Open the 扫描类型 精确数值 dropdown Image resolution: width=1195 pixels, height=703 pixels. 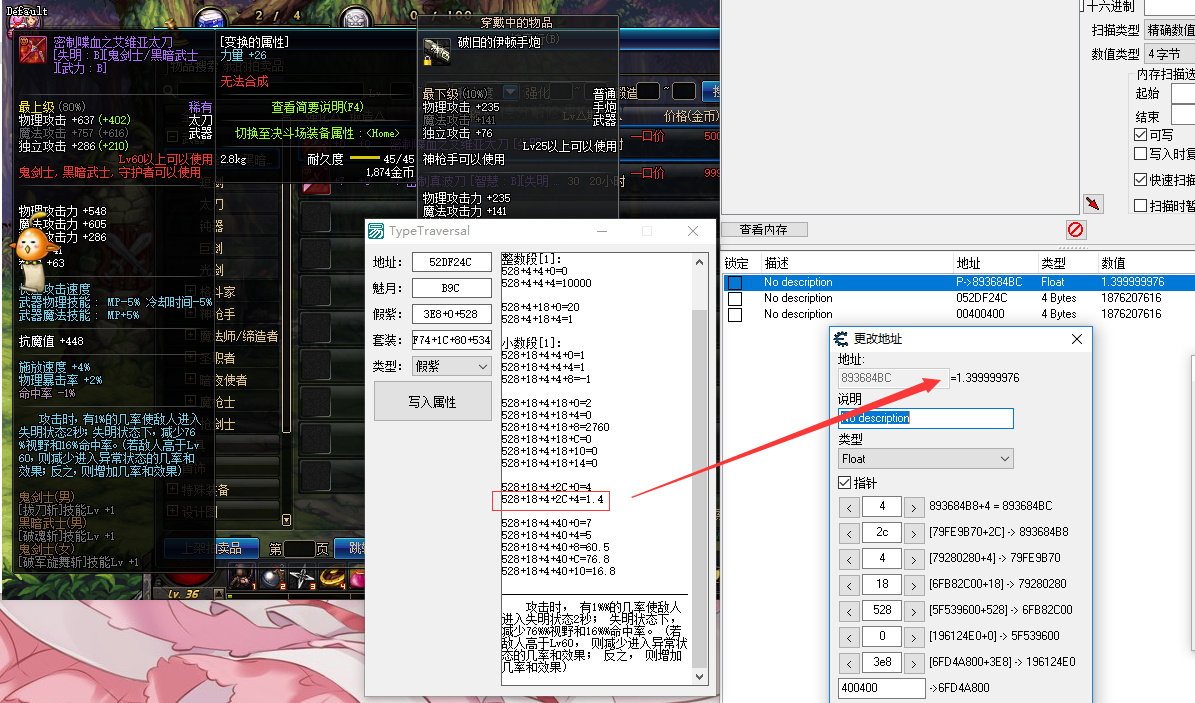pyautogui.click(x=1171, y=30)
